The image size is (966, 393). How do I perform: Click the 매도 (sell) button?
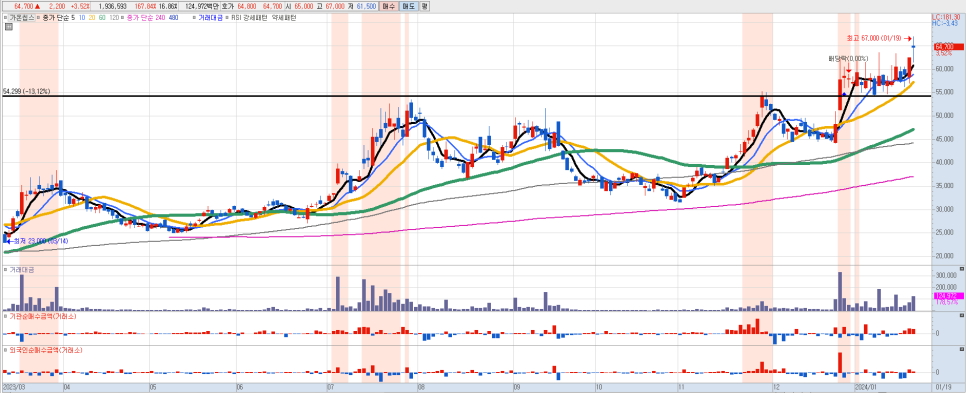point(408,6)
